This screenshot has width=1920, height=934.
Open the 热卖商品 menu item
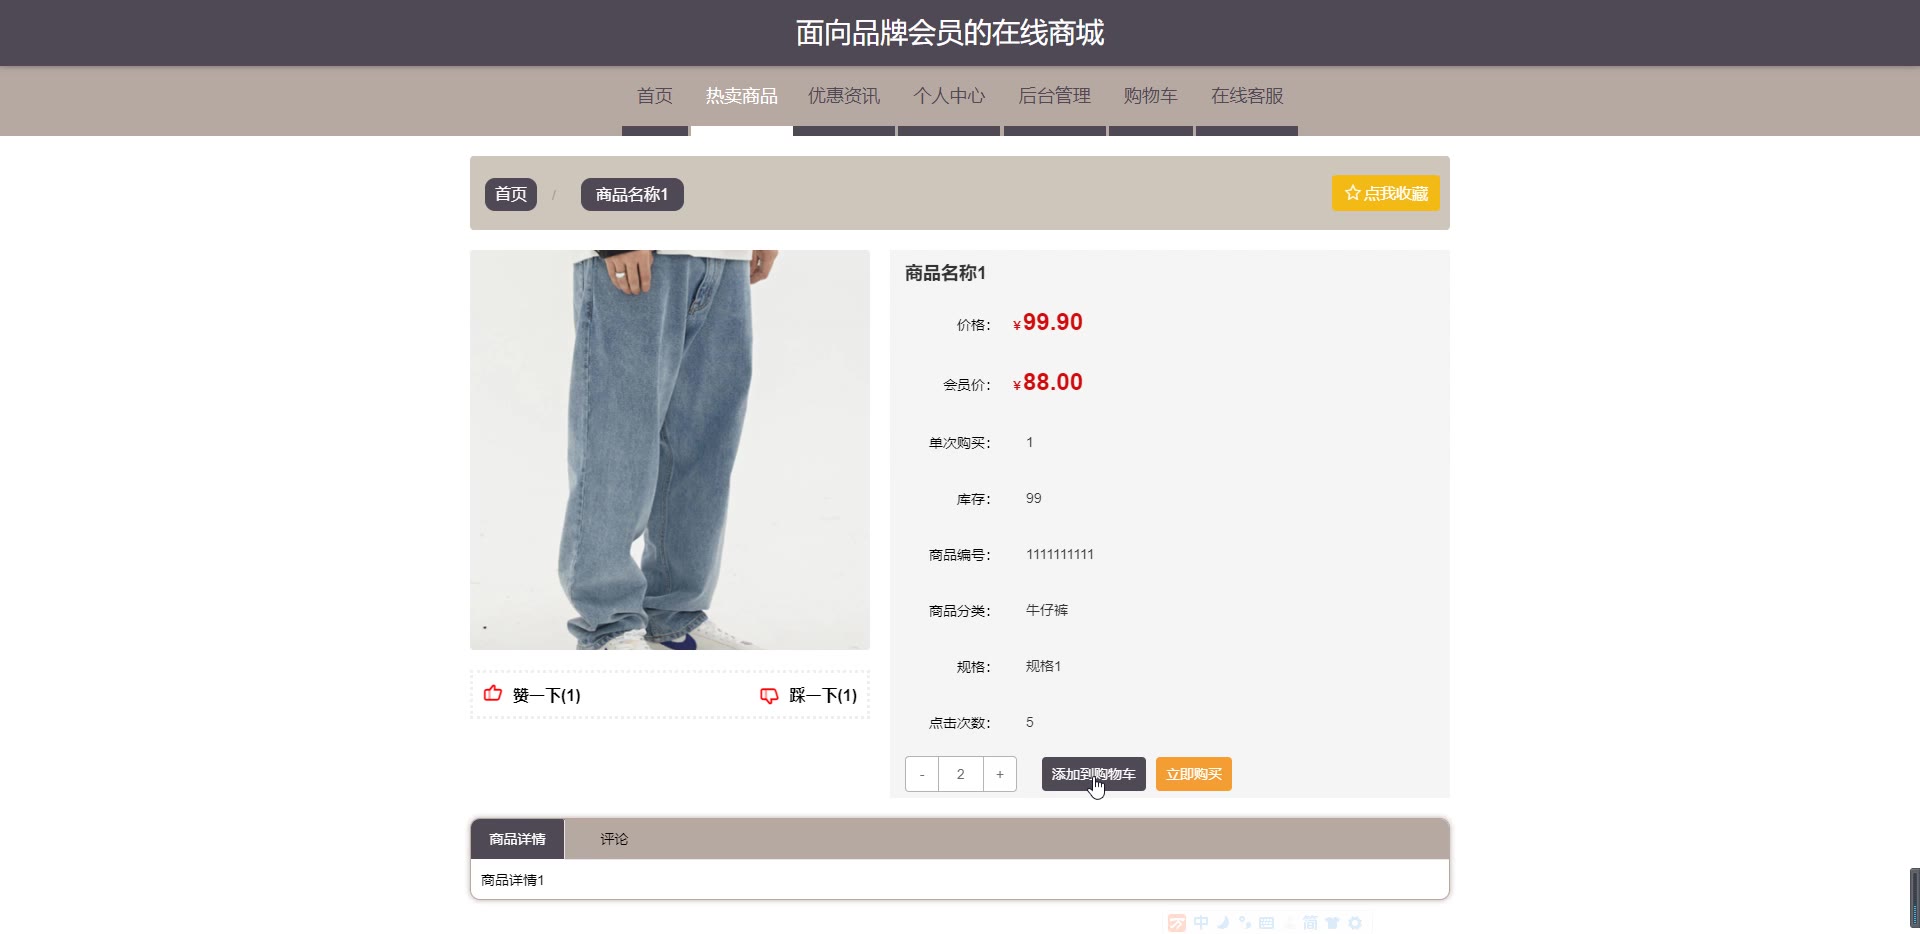click(741, 96)
